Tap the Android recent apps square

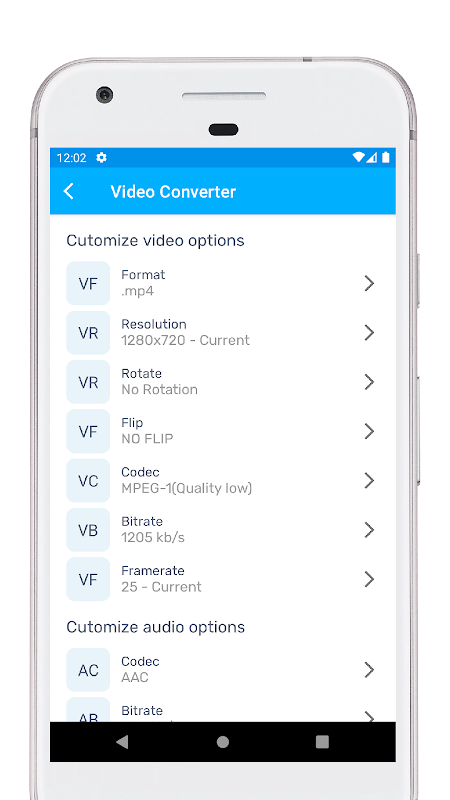point(322,742)
